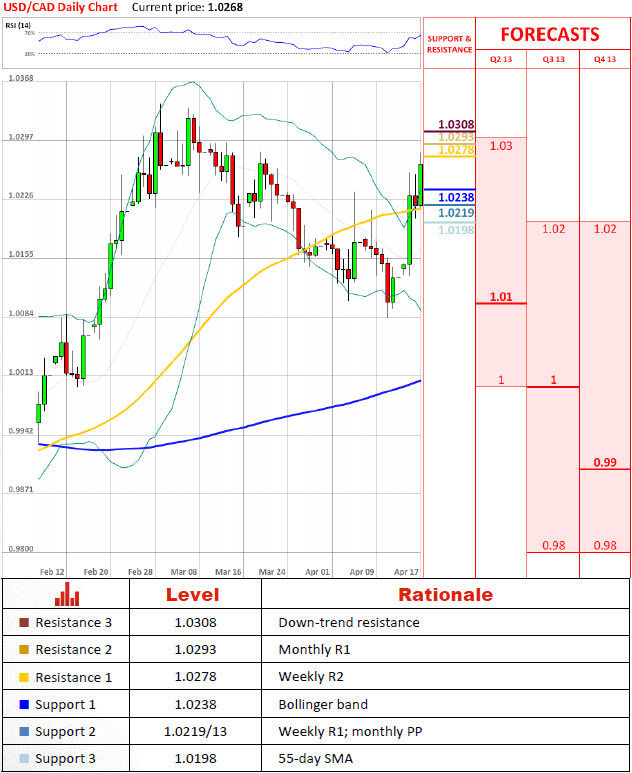
Task: Click the table level cell 1.0293
Action: pos(195,650)
